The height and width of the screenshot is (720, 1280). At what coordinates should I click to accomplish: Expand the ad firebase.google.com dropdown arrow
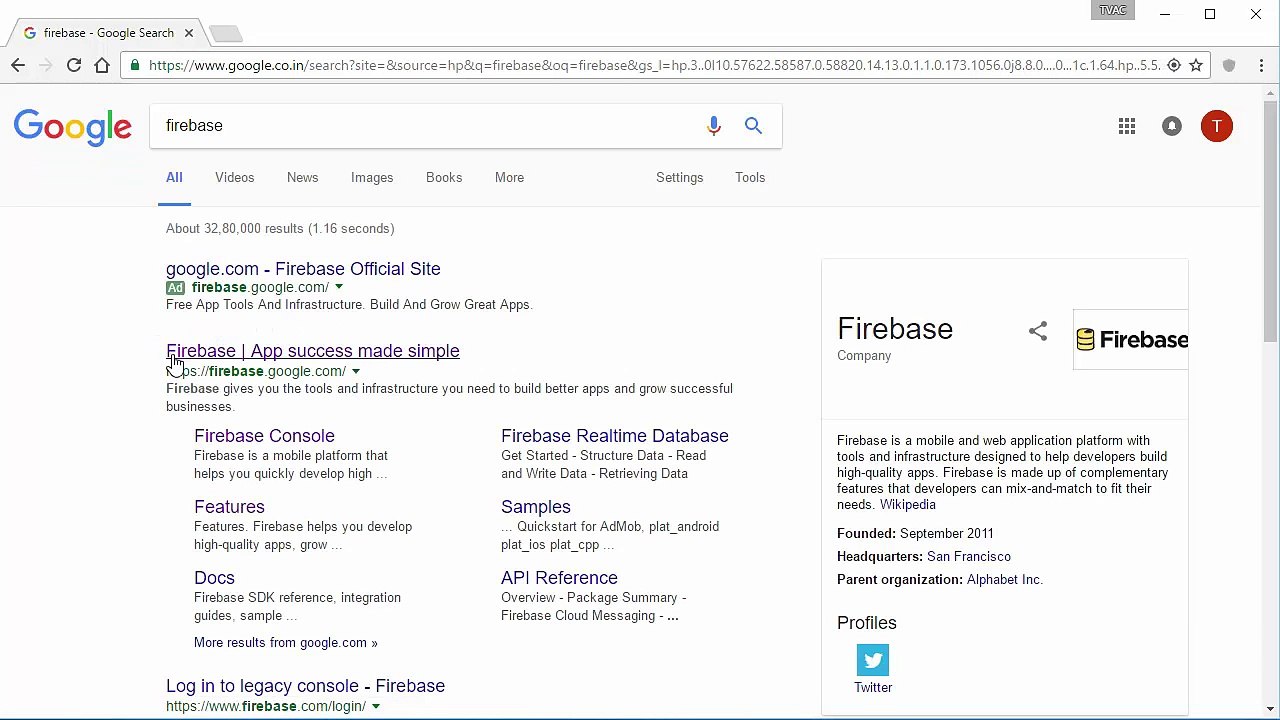pos(339,288)
